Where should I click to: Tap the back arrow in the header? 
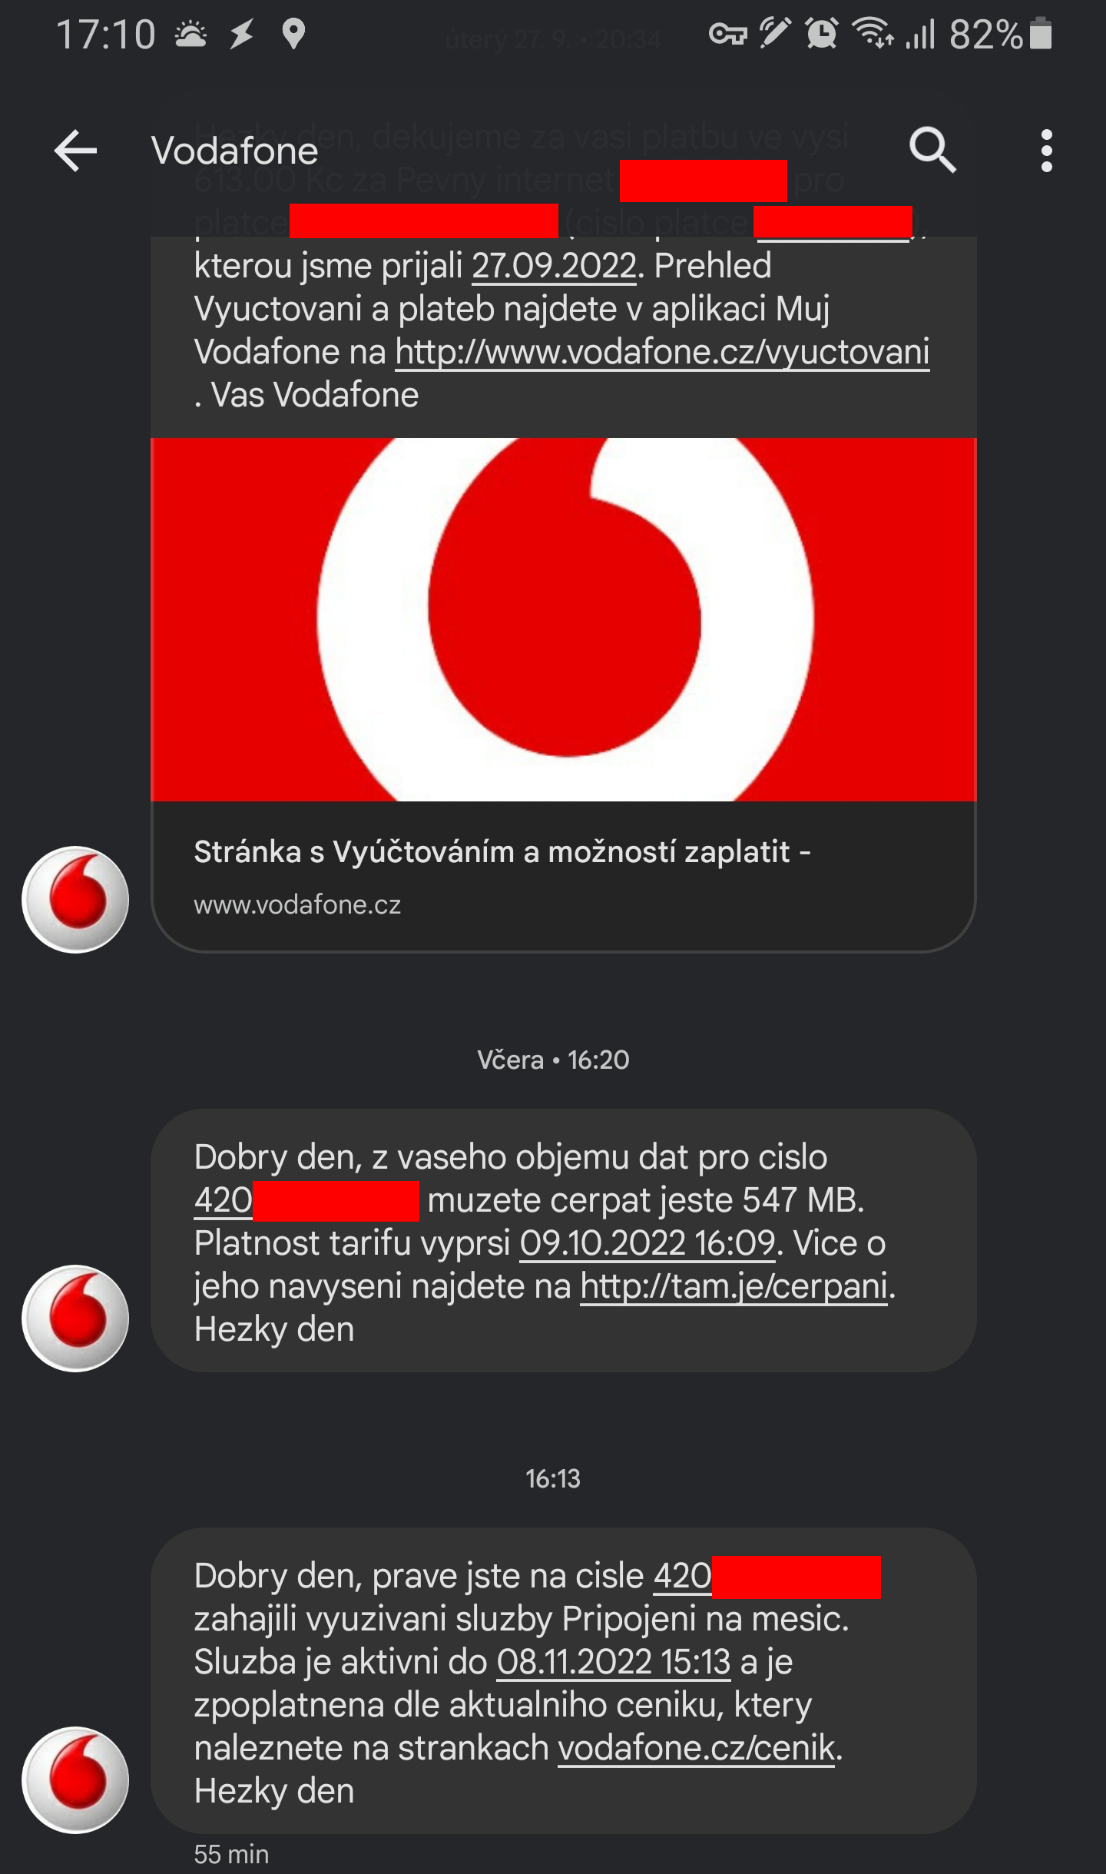click(x=75, y=151)
